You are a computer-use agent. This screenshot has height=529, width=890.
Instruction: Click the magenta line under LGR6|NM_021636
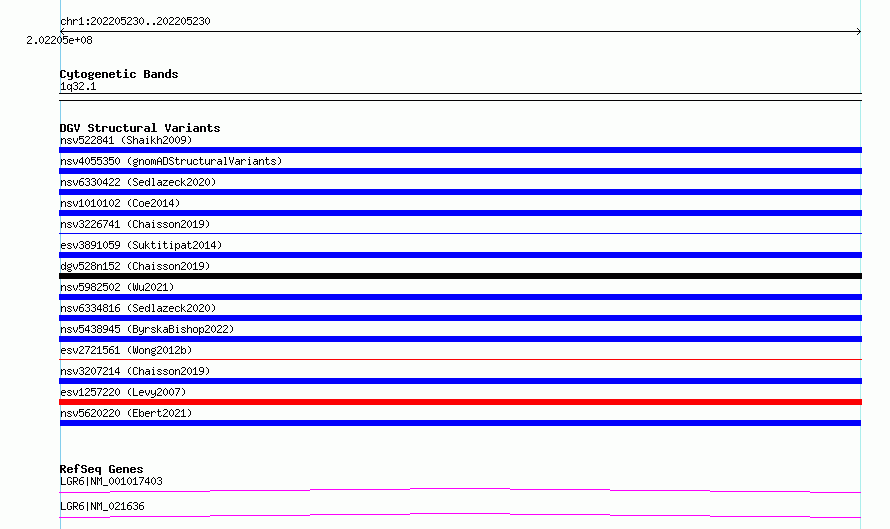coord(460,515)
